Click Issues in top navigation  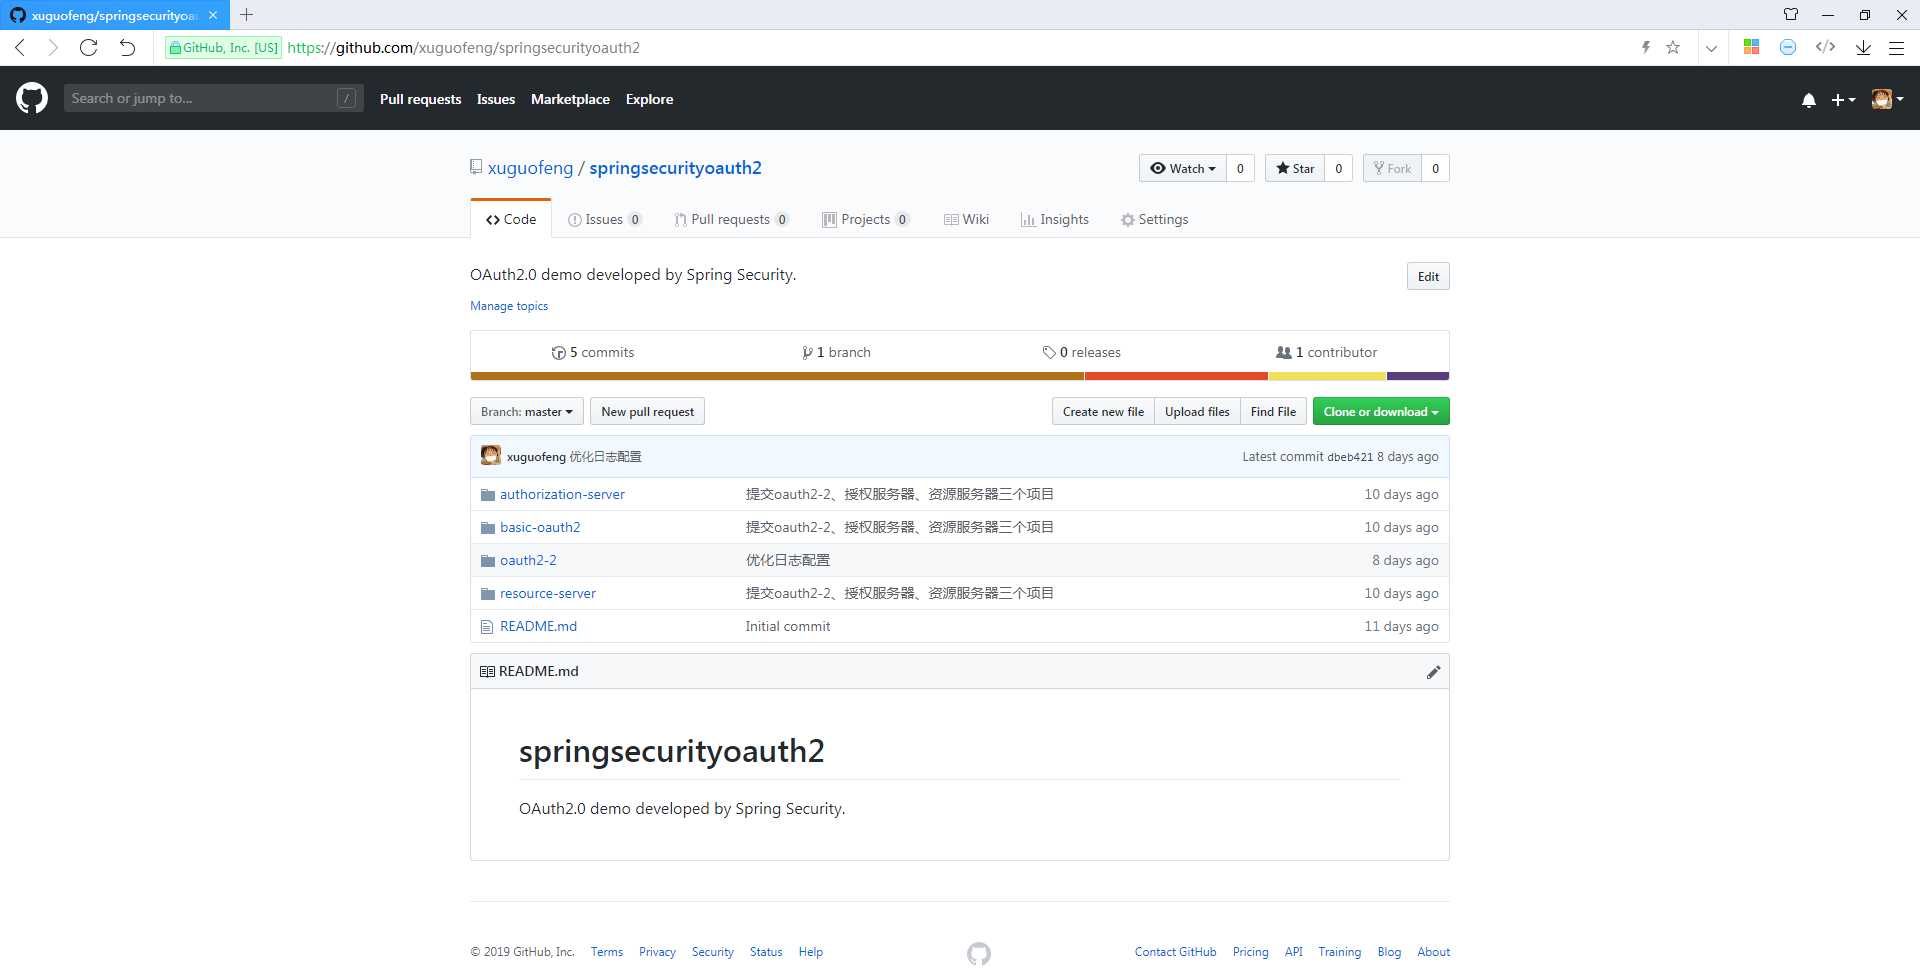496,99
